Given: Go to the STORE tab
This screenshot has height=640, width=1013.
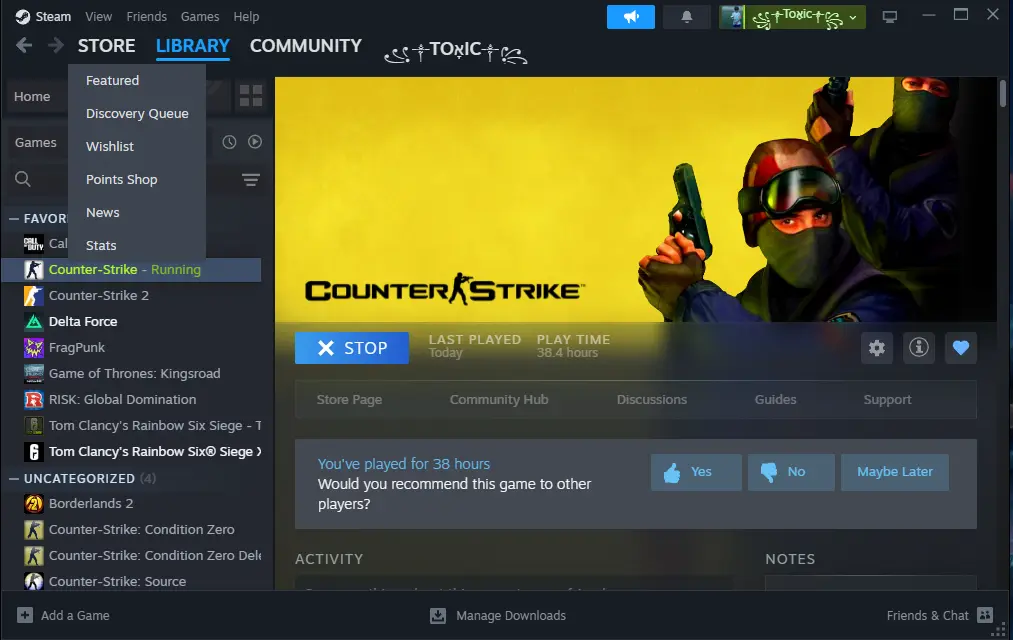Looking at the screenshot, I should click(107, 46).
